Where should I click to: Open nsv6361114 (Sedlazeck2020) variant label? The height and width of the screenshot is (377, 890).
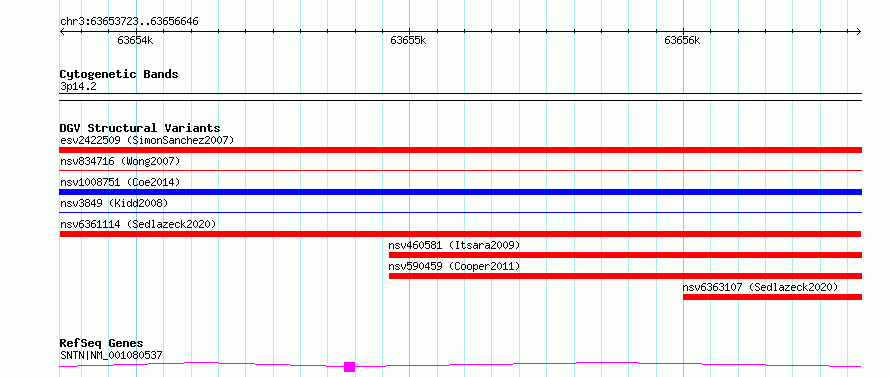tap(138, 224)
